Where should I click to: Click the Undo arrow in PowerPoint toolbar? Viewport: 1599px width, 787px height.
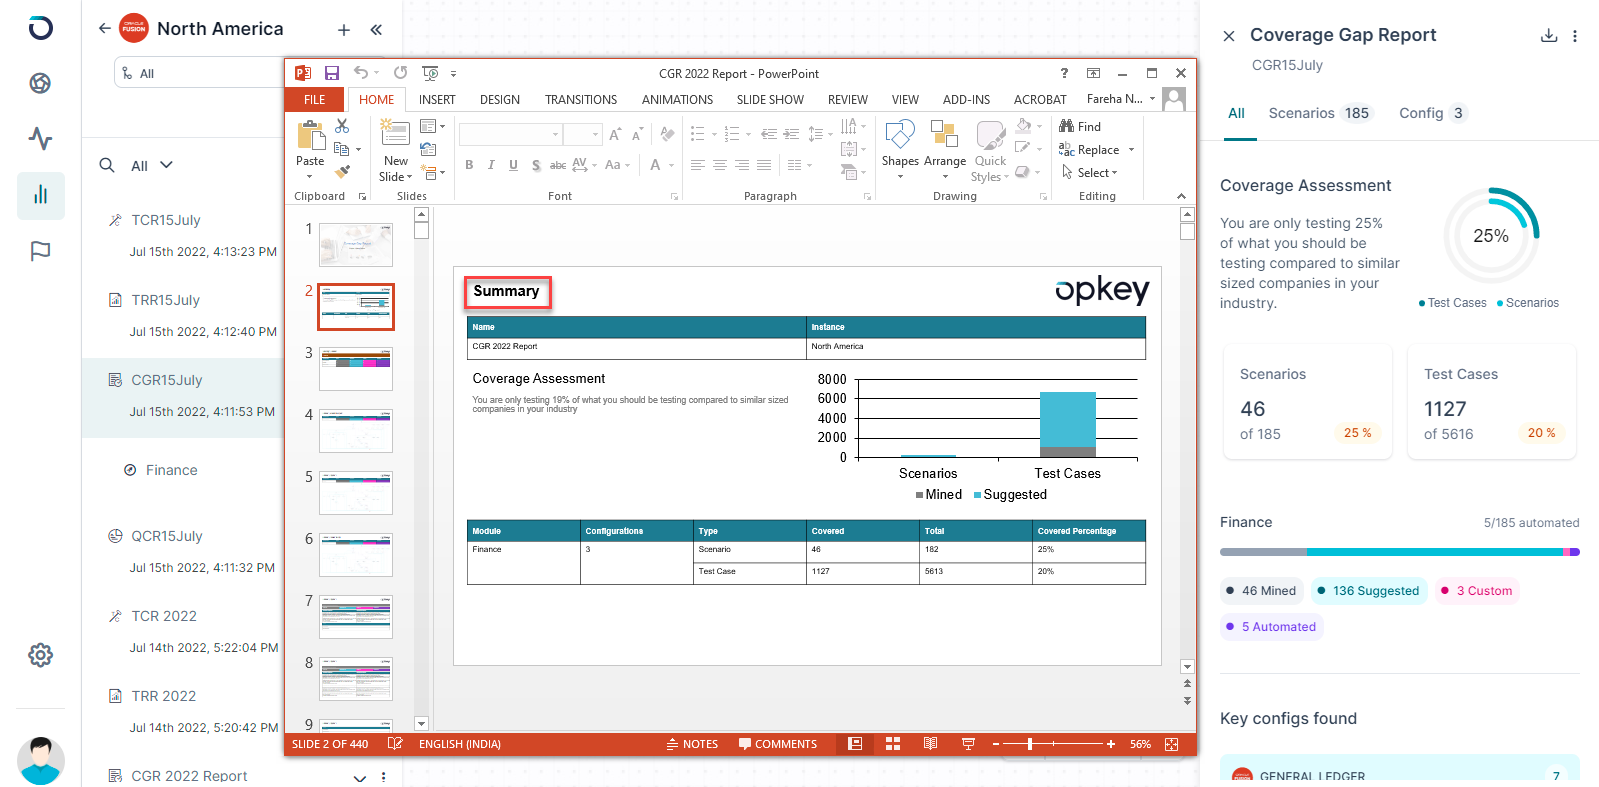[x=361, y=73]
